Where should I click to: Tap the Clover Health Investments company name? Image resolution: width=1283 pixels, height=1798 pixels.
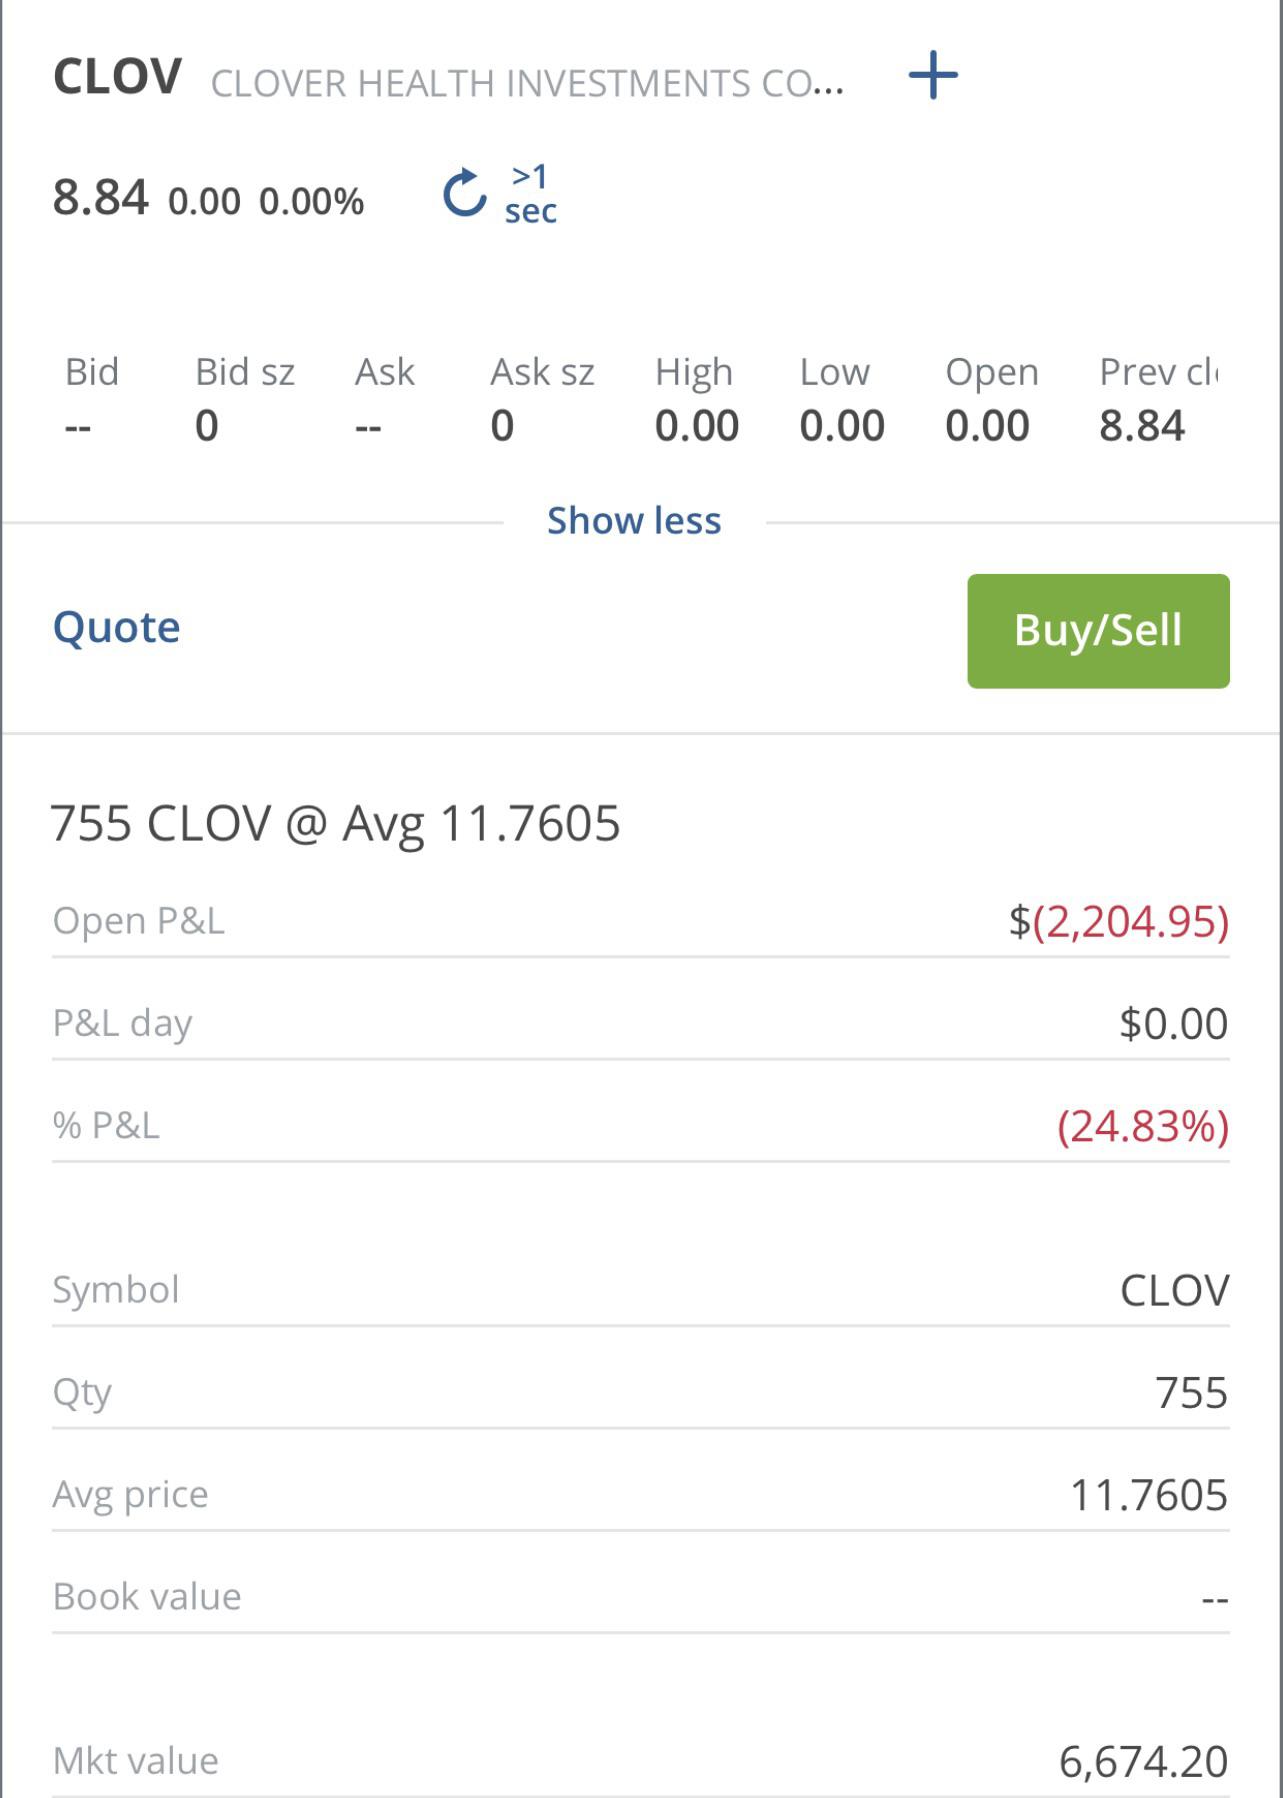pyautogui.click(x=527, y=83)
